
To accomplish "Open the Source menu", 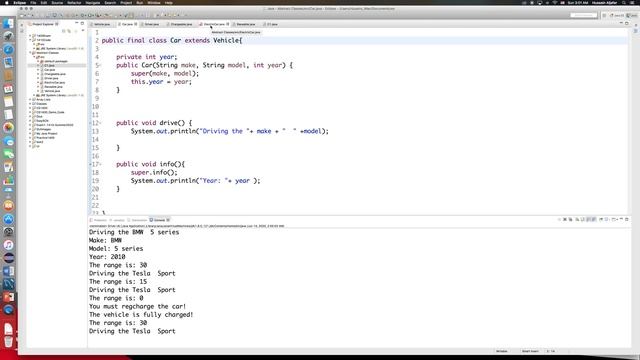I will click(x=57, y=2).
